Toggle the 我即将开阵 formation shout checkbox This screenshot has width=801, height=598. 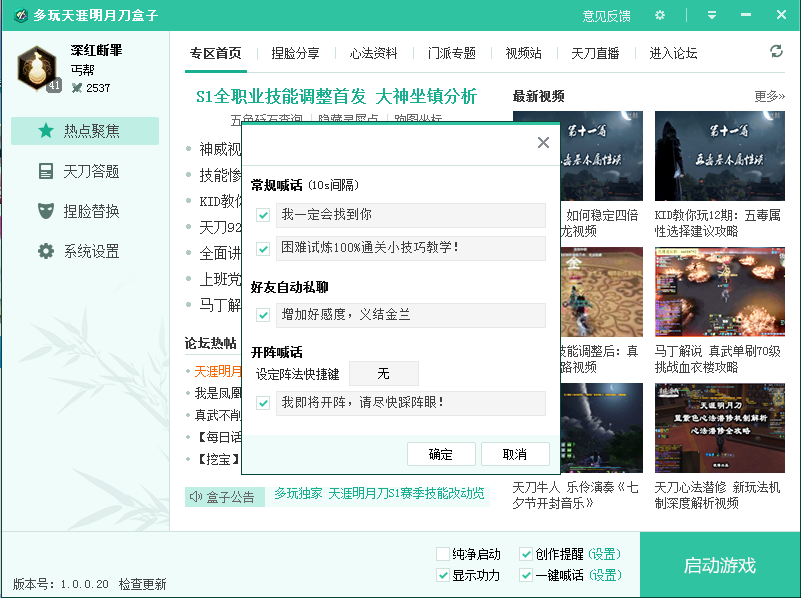click(263, 403)
